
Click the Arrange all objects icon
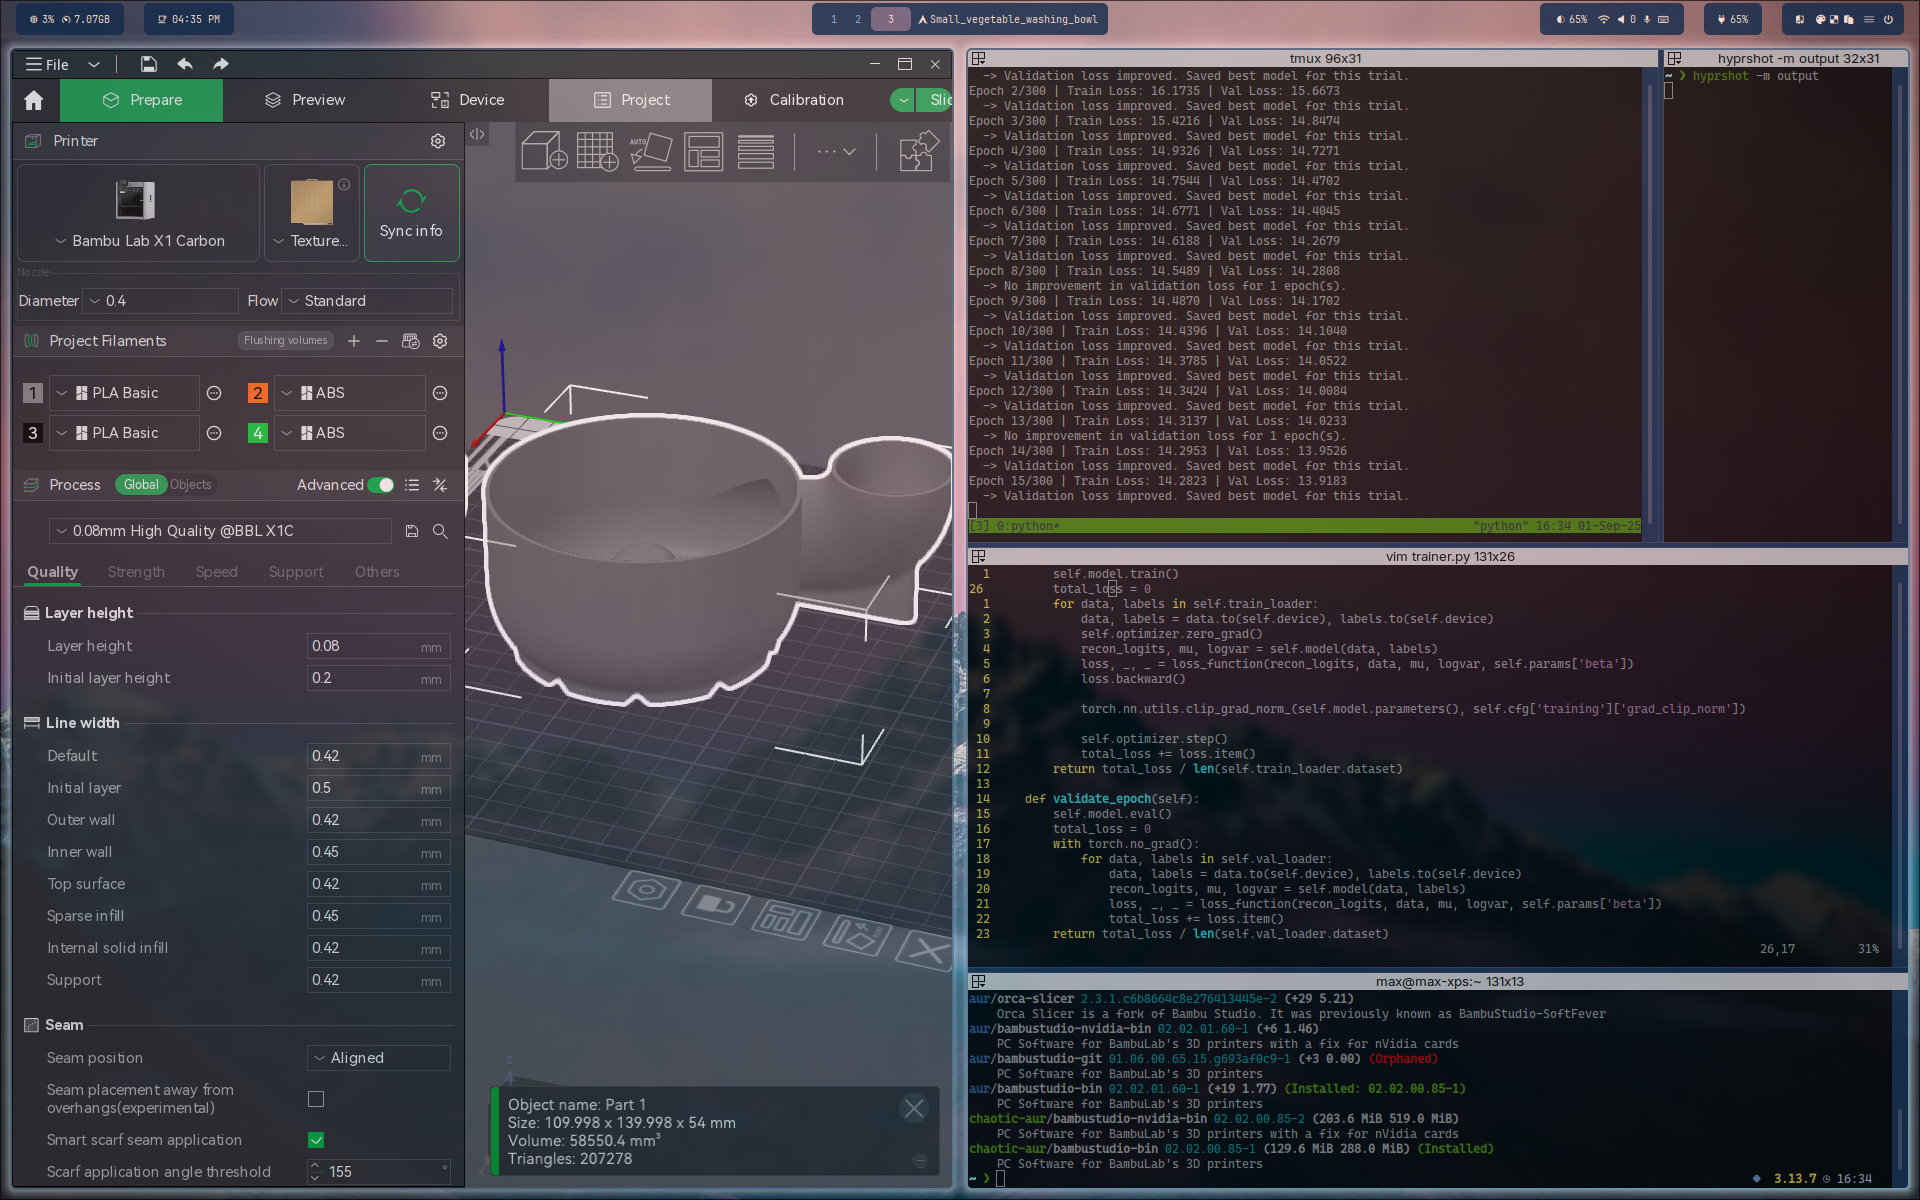tap(703, 151)
